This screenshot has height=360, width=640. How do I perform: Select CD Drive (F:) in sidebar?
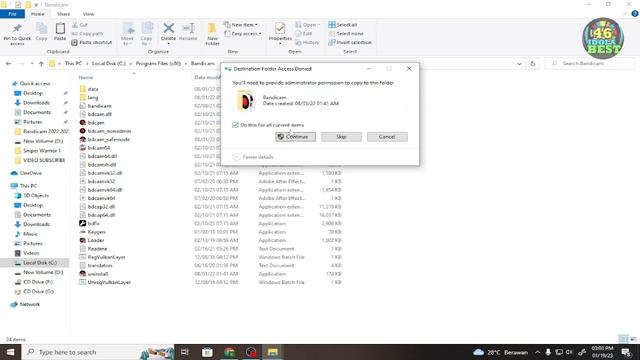point(38,282)
